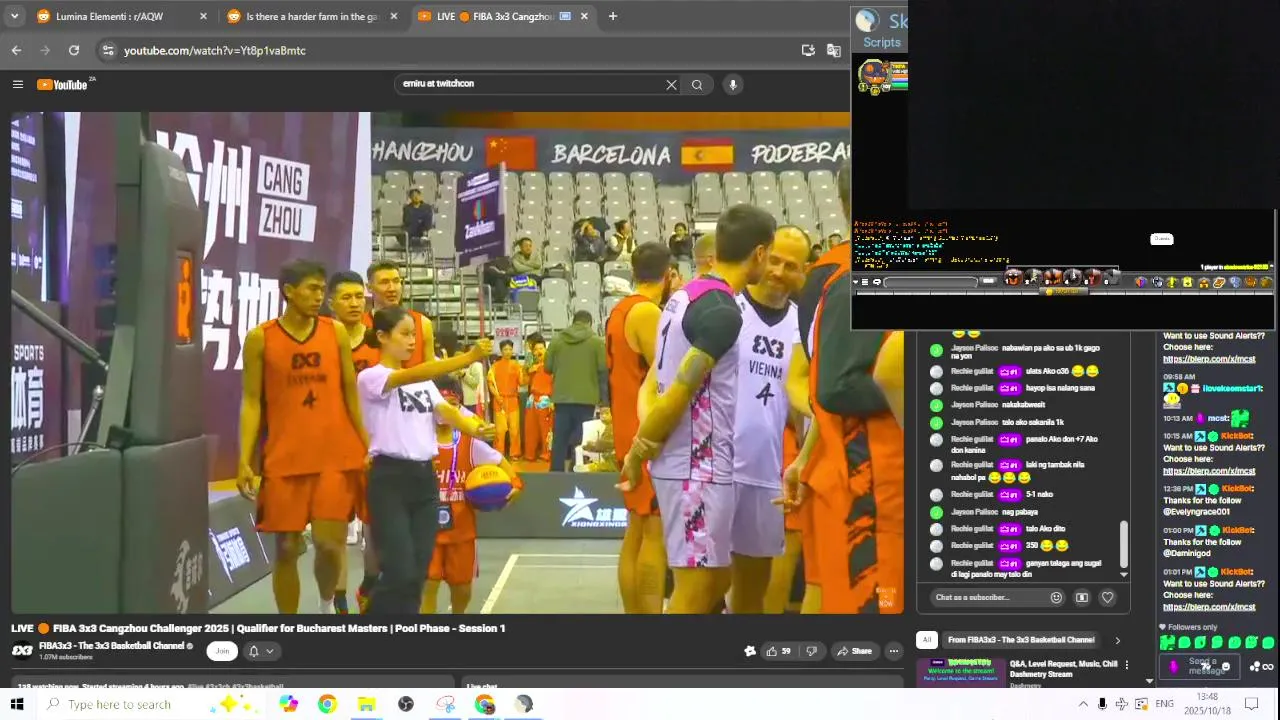Viewport: 1280px width, 720px height.
Task: Run the YouTube search with magnifier button
Action: [697, 85]
